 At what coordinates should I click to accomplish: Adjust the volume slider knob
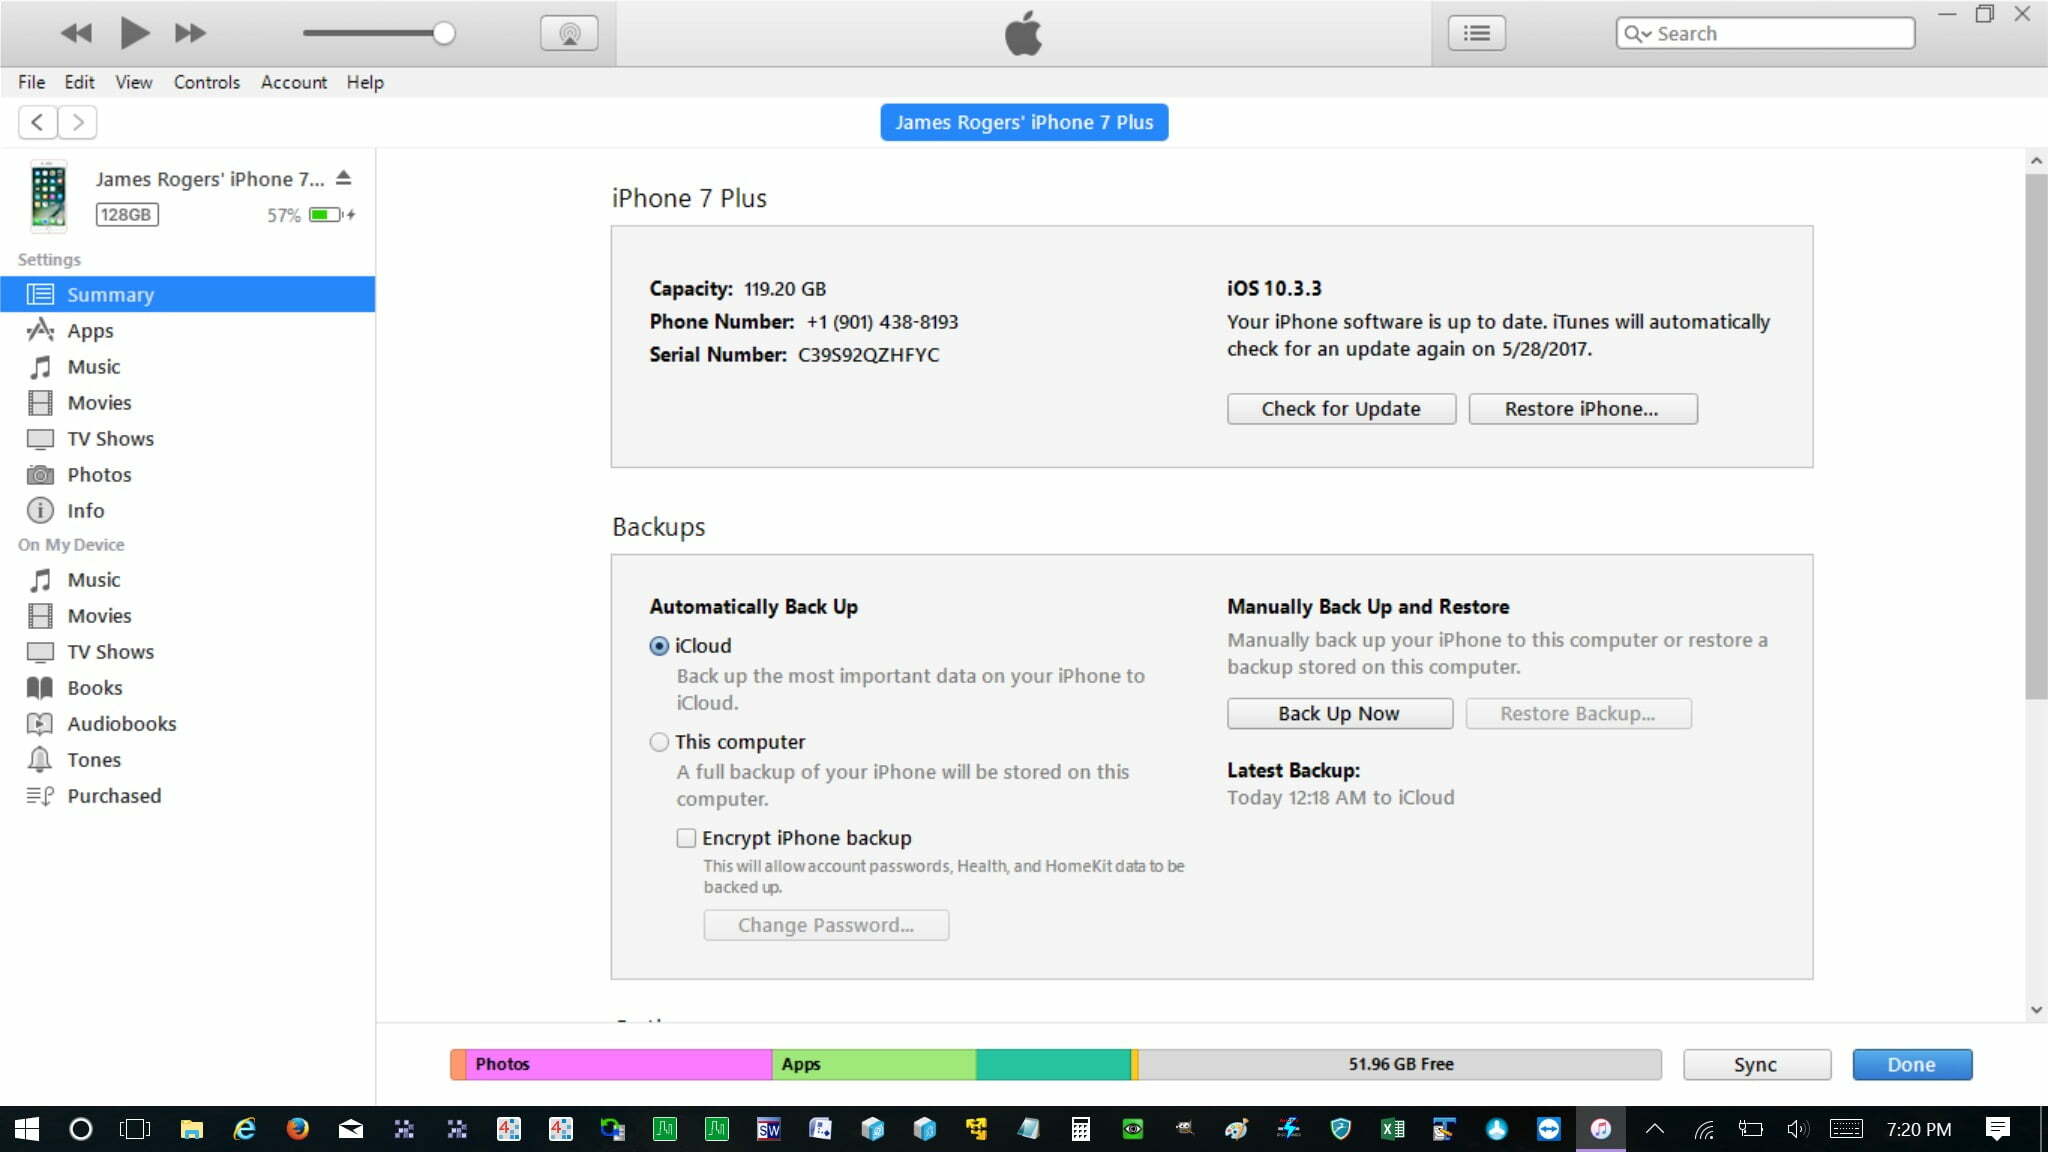tap(444, 33)
